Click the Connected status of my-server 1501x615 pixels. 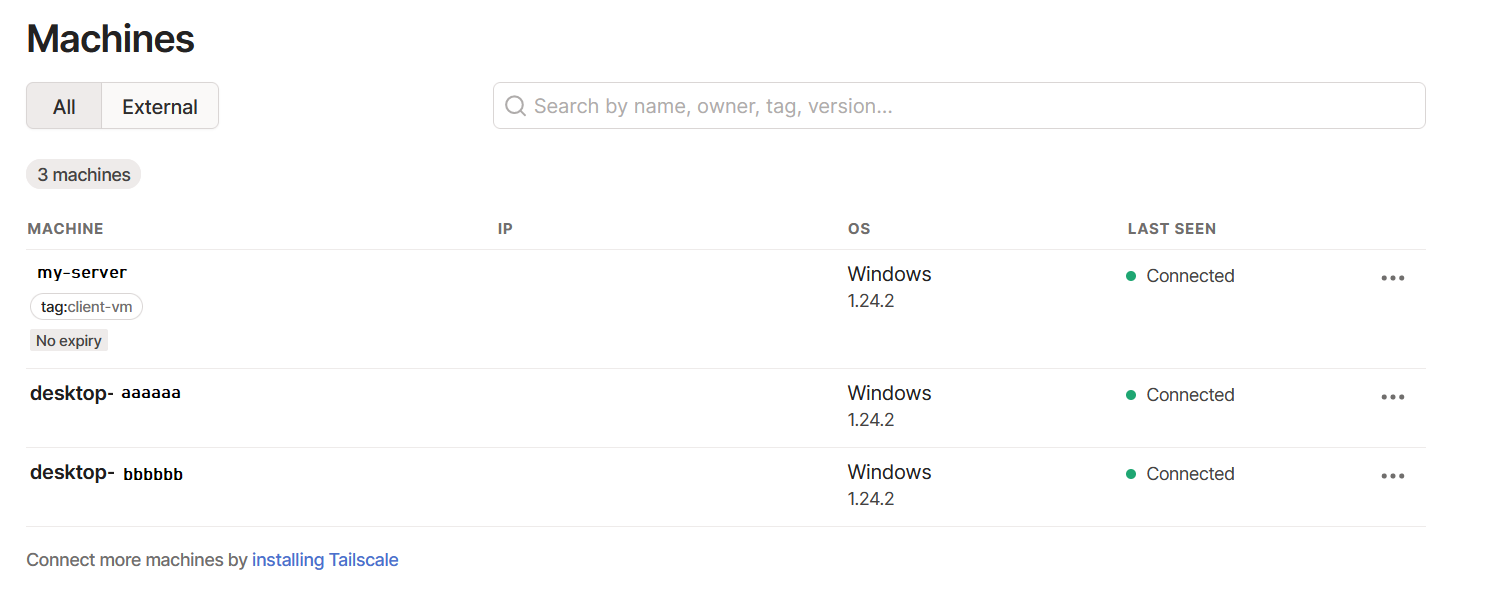(x=1180, y=276)
